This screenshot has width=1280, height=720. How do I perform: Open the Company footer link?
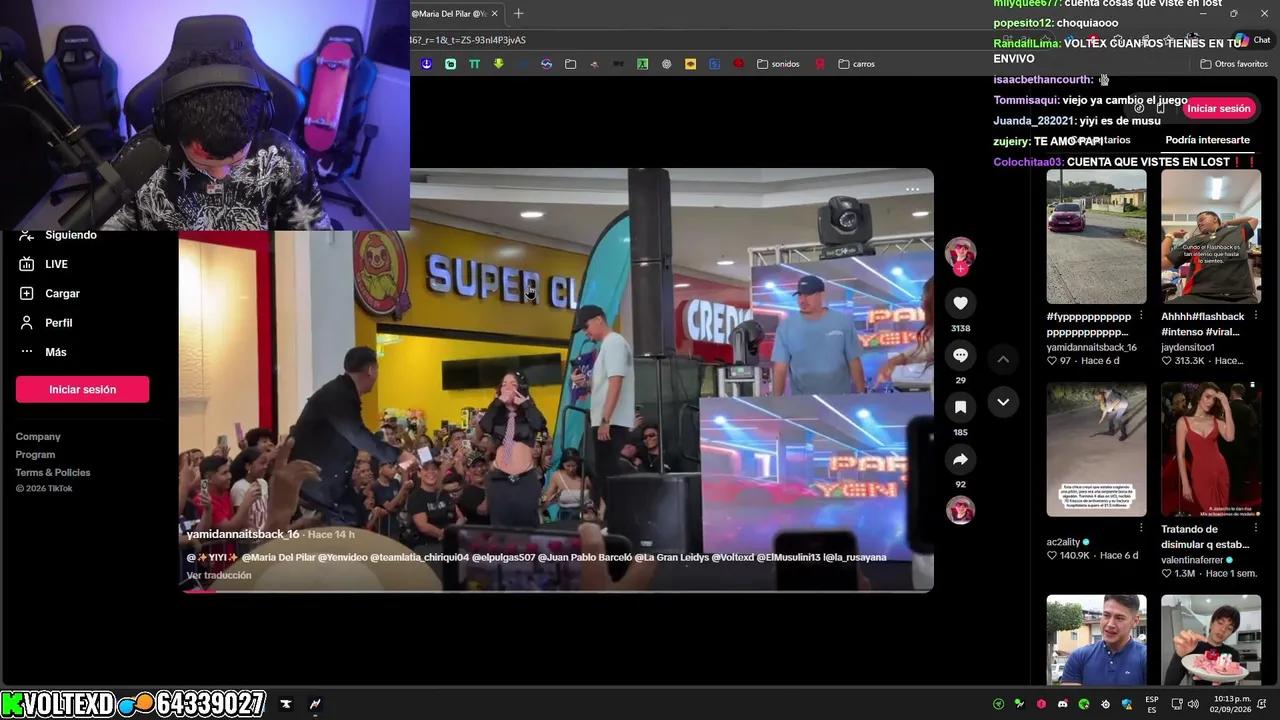(x=38, y=437)
